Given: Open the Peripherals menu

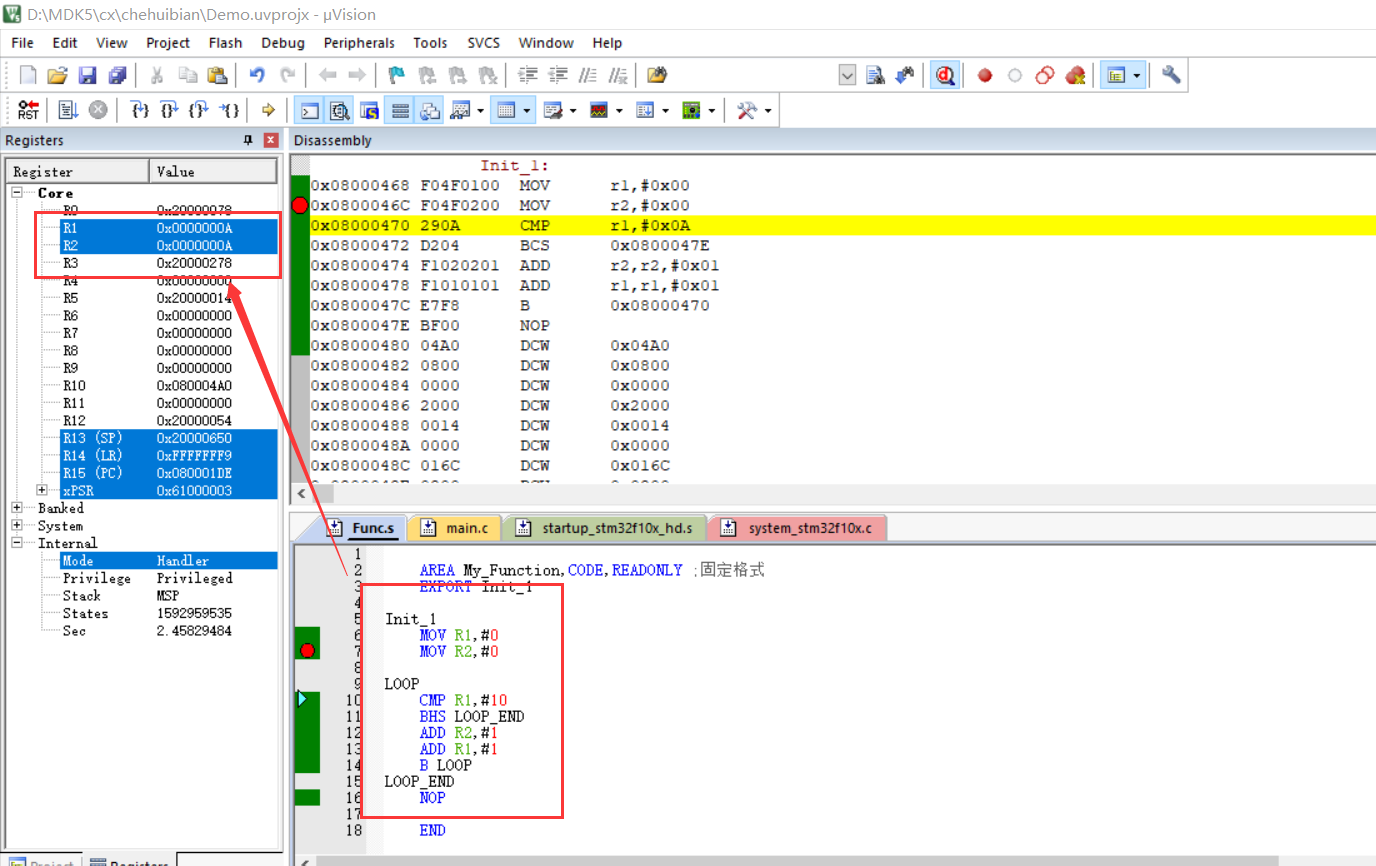Looking at the screenshot, I should pyautogui.click(x=359, y=43).
